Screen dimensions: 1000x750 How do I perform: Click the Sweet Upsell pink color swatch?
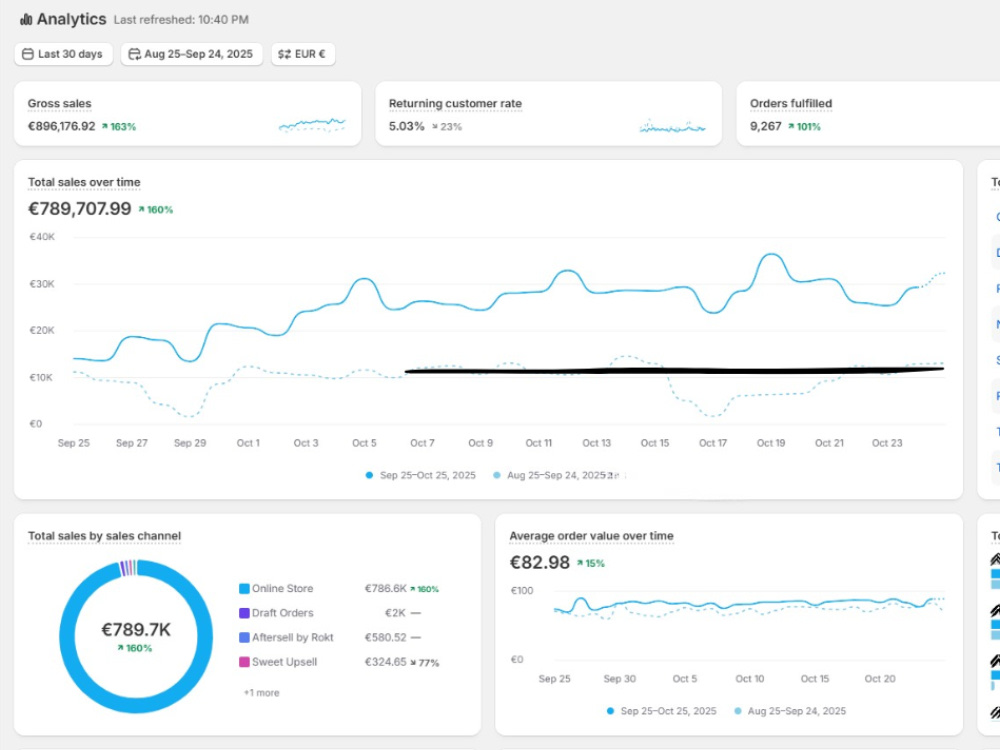[244, 662]
